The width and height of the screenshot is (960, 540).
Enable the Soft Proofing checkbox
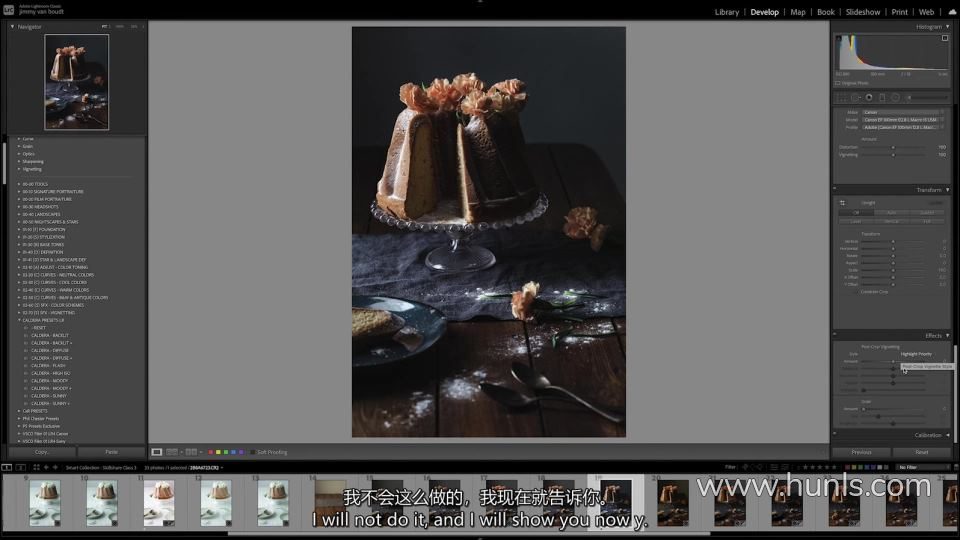tap(252, 452)
